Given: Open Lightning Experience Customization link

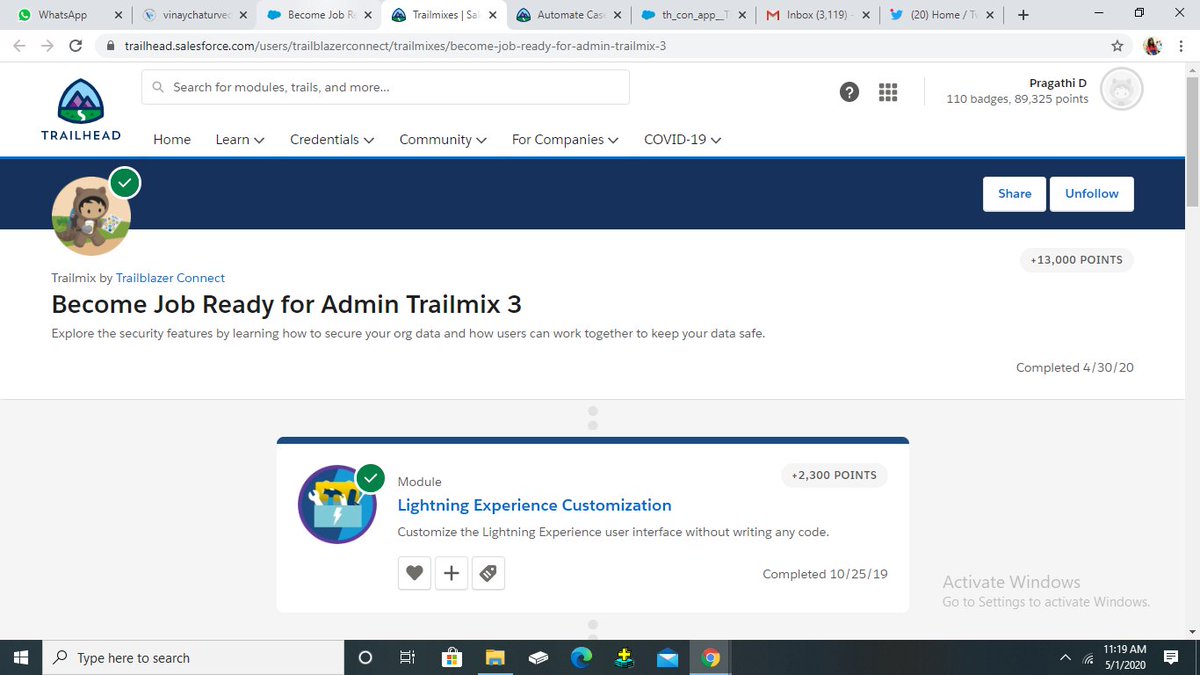Looking at the screenshot, I should [x=534, y=505].
